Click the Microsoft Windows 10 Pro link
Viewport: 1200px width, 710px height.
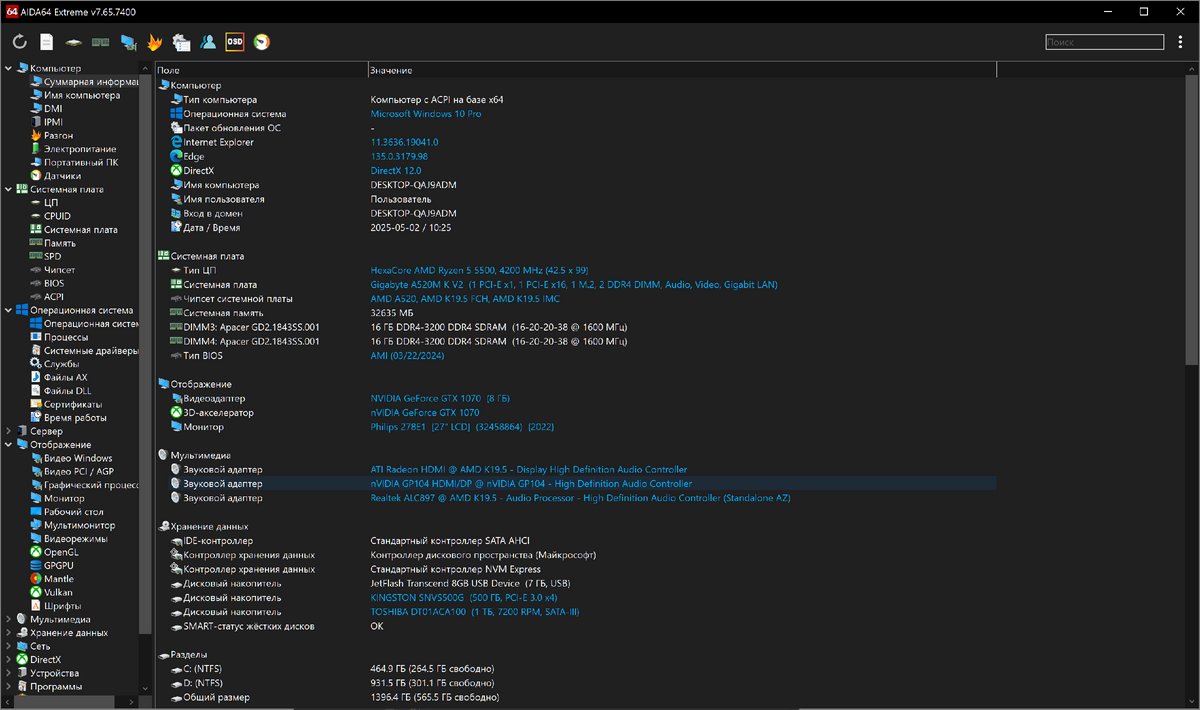[425, 114]
